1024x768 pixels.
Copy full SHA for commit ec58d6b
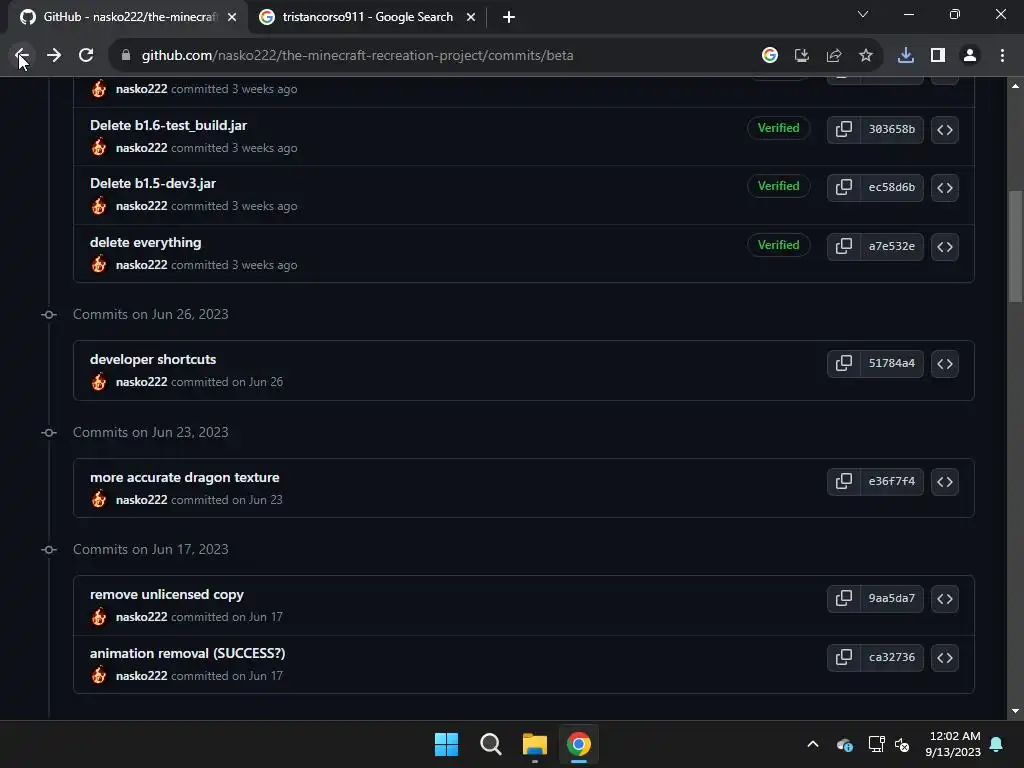tap(844, 187)
